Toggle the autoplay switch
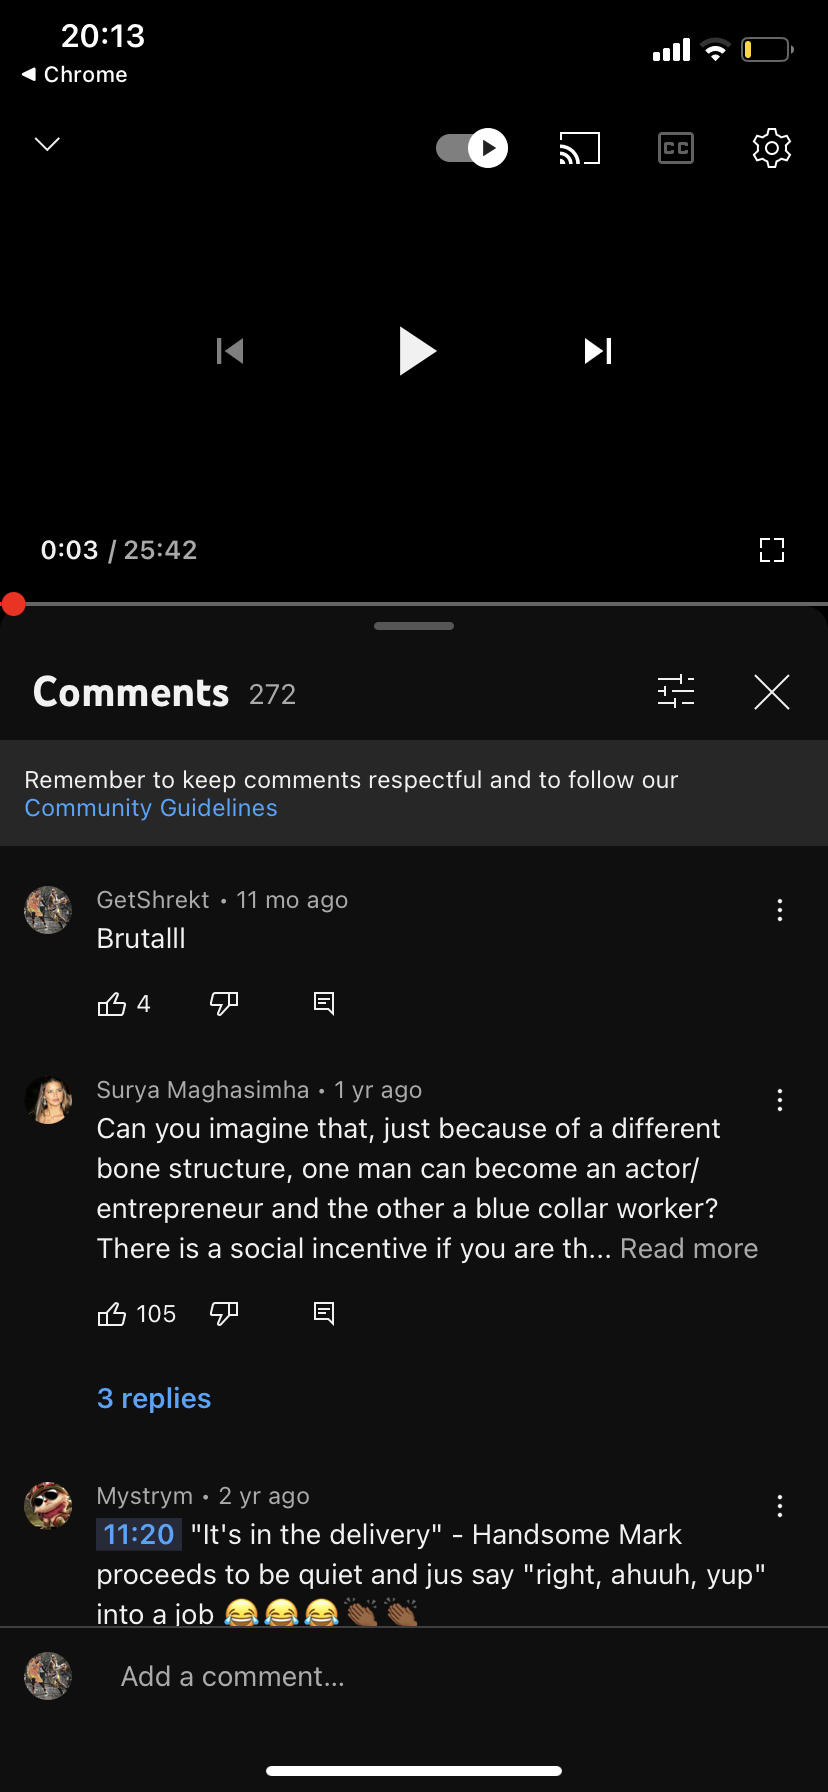828x1792 pixels. (x=472, y=148)
